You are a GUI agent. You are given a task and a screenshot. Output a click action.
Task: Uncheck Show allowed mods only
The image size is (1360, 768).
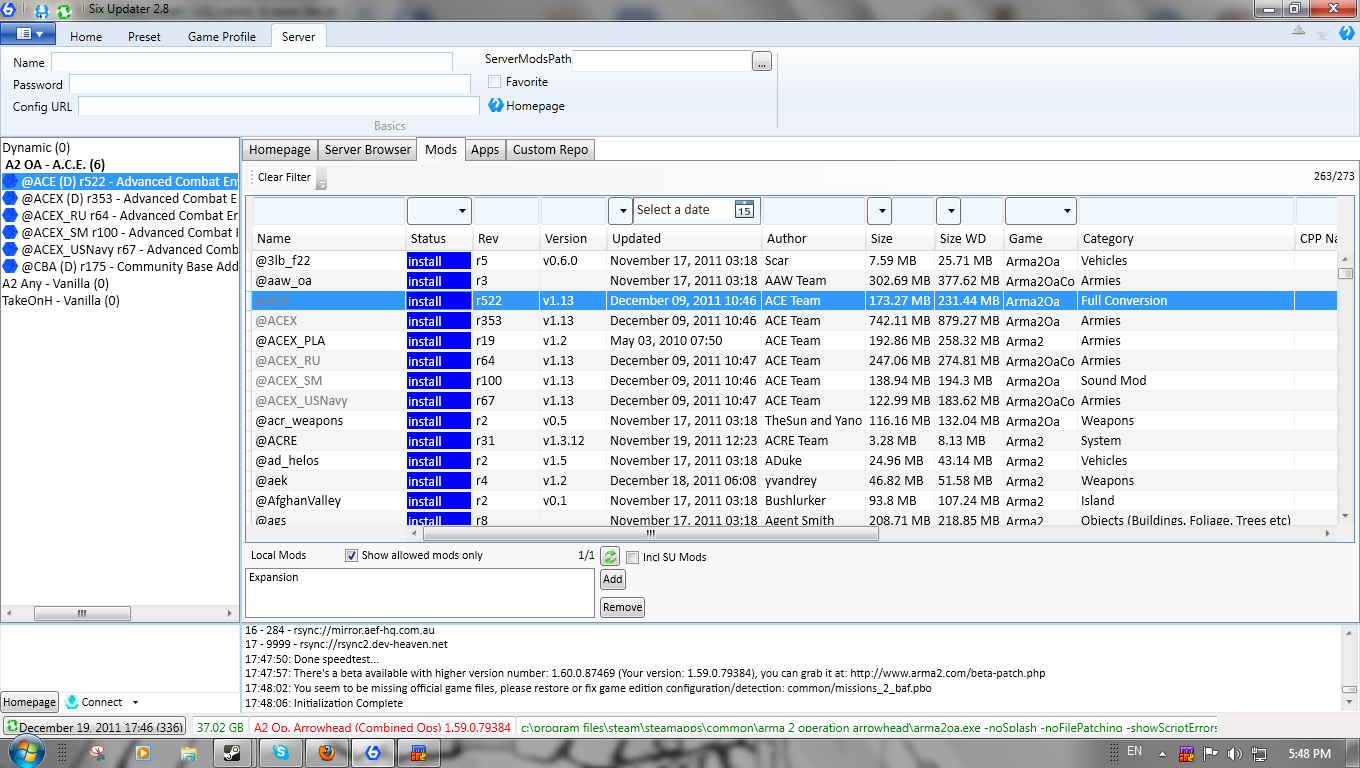351,556
